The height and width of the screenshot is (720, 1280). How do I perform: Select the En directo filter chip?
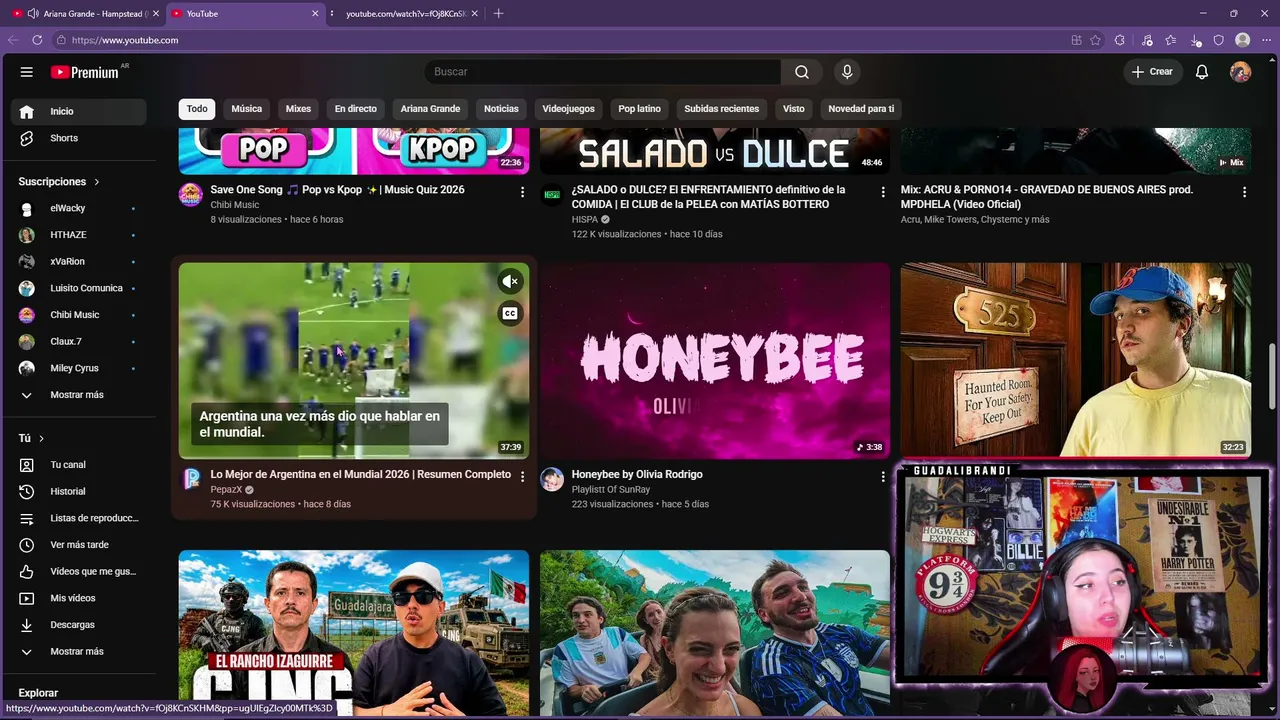pyautogui.click(x=356, y=109)
